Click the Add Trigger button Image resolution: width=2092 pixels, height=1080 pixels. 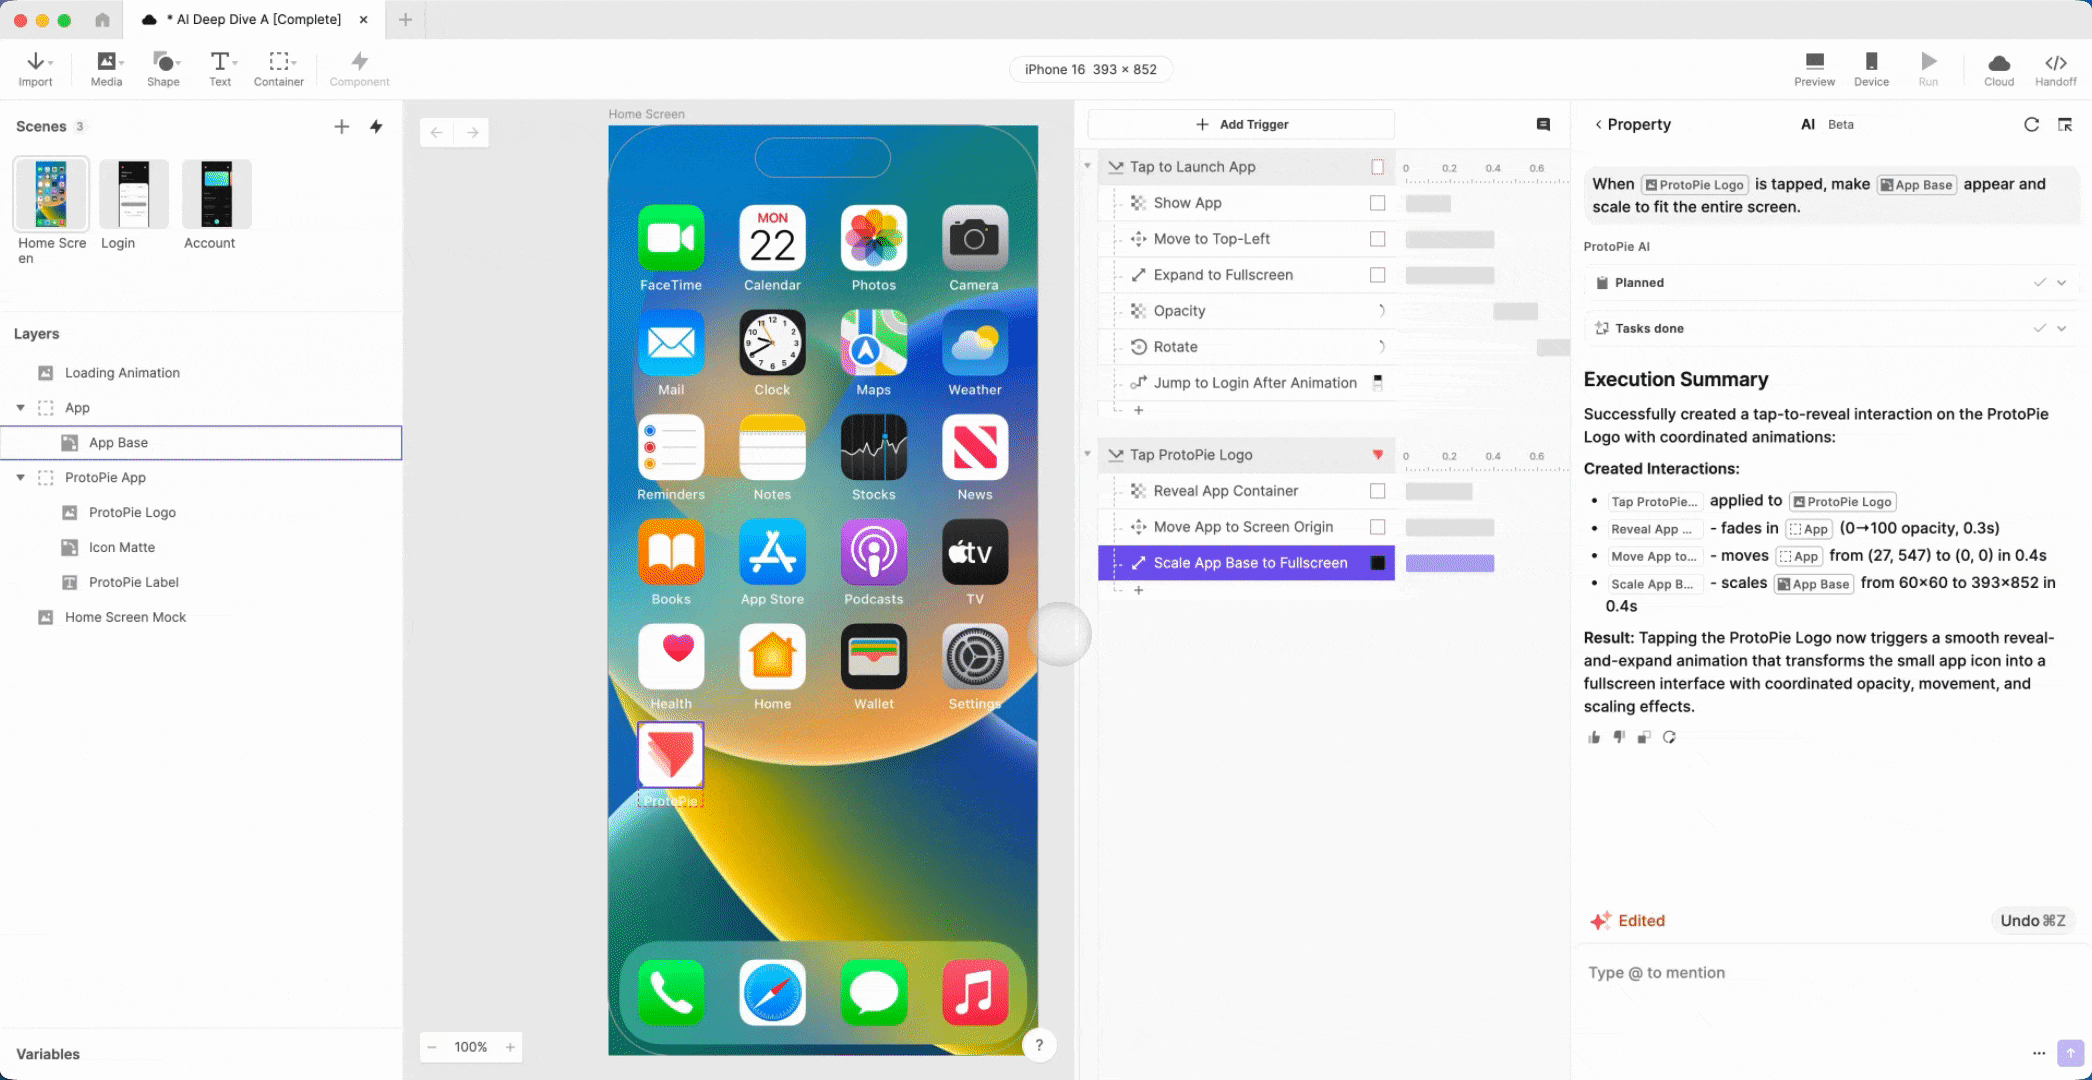pos(1241,124)
